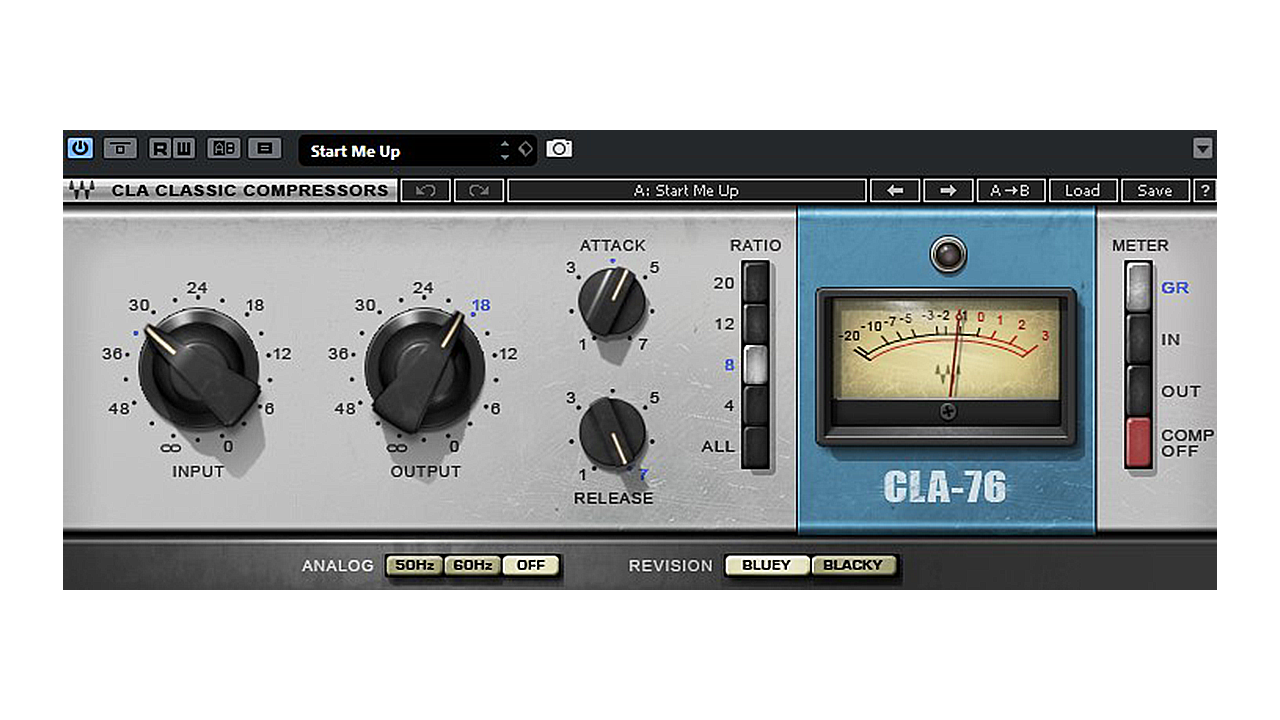The image size is (1280, 720).
Task: Click the Load button
Action: point(1082,191)
